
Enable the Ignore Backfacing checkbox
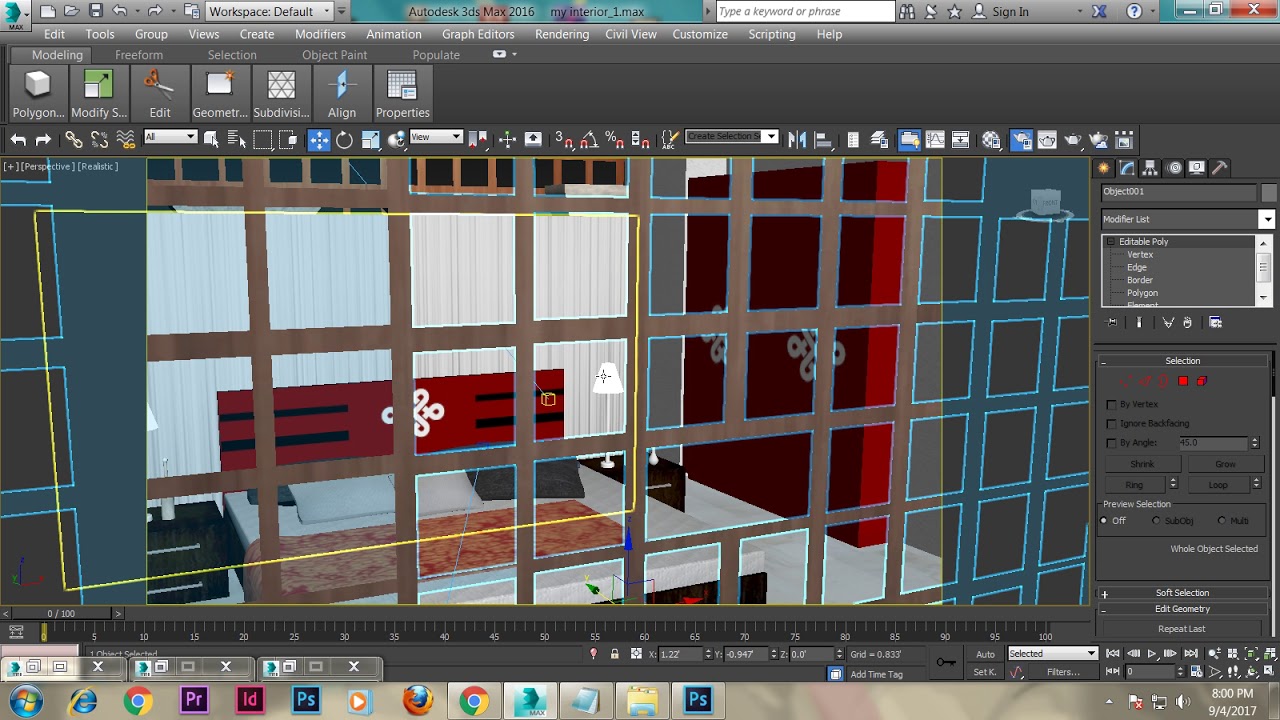click(x=1111, y=423)
